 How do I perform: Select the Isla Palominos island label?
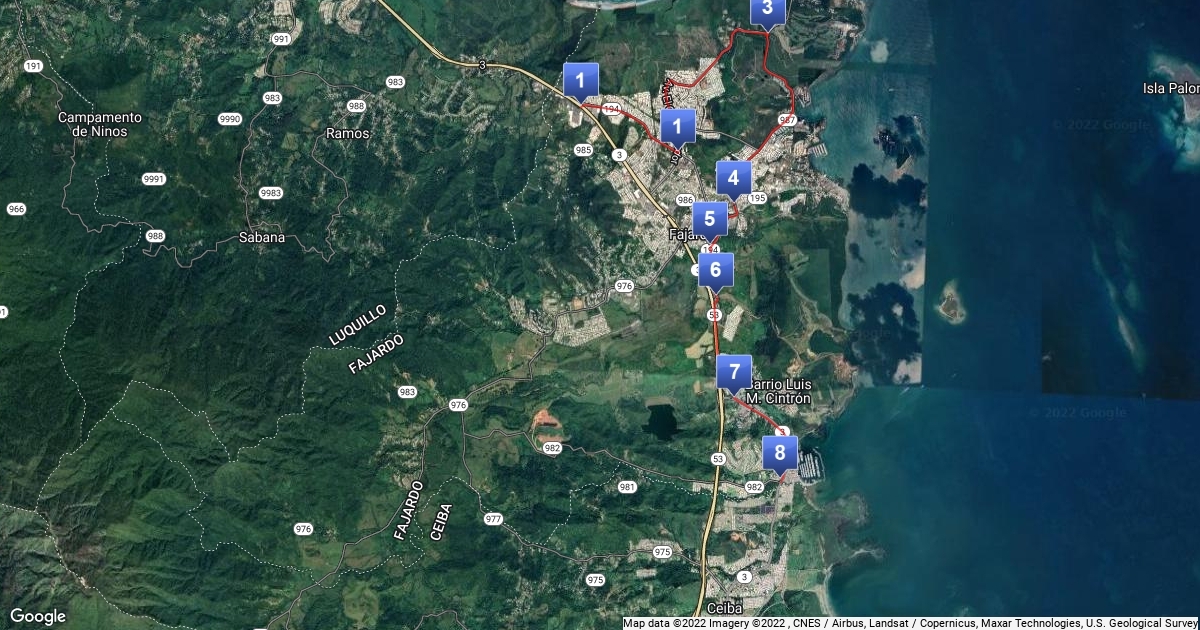point(1170,88)
